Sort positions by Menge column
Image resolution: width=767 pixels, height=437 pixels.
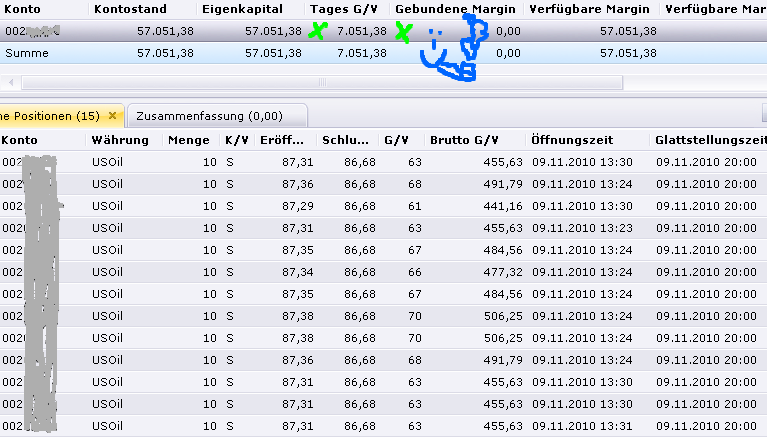188,140
